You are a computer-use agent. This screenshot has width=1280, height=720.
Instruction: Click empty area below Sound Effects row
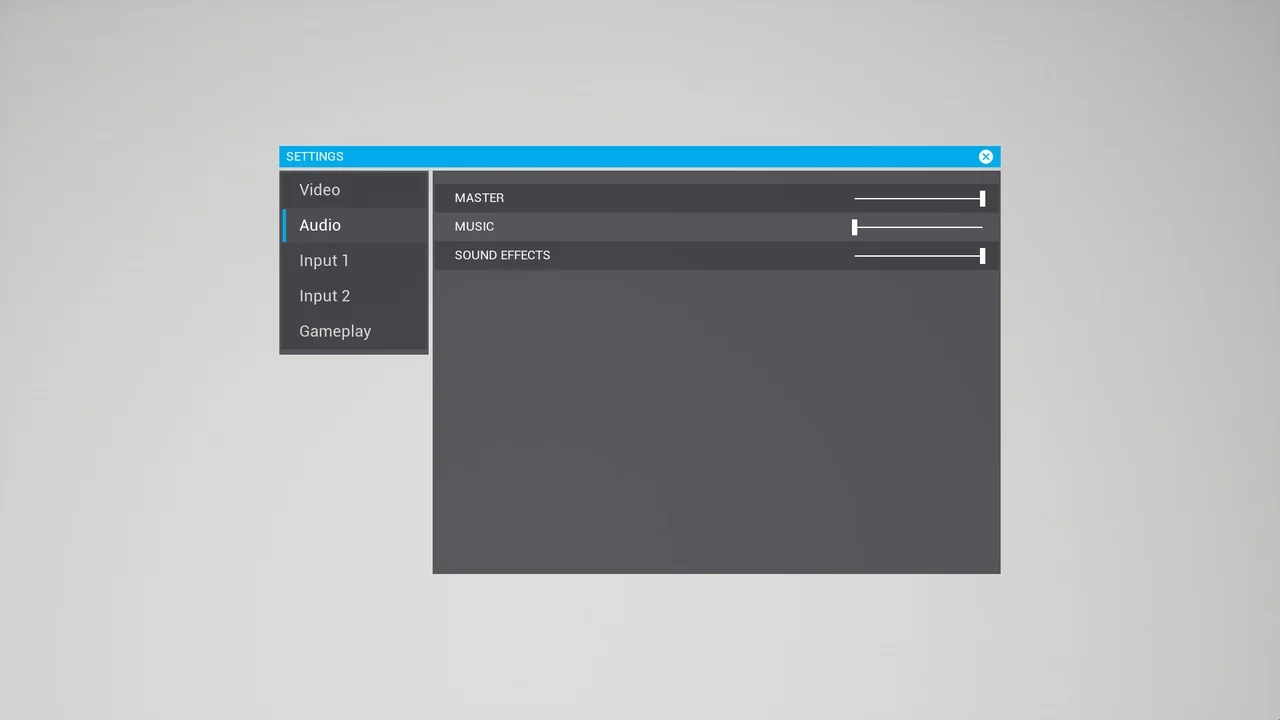pos(716,420)
